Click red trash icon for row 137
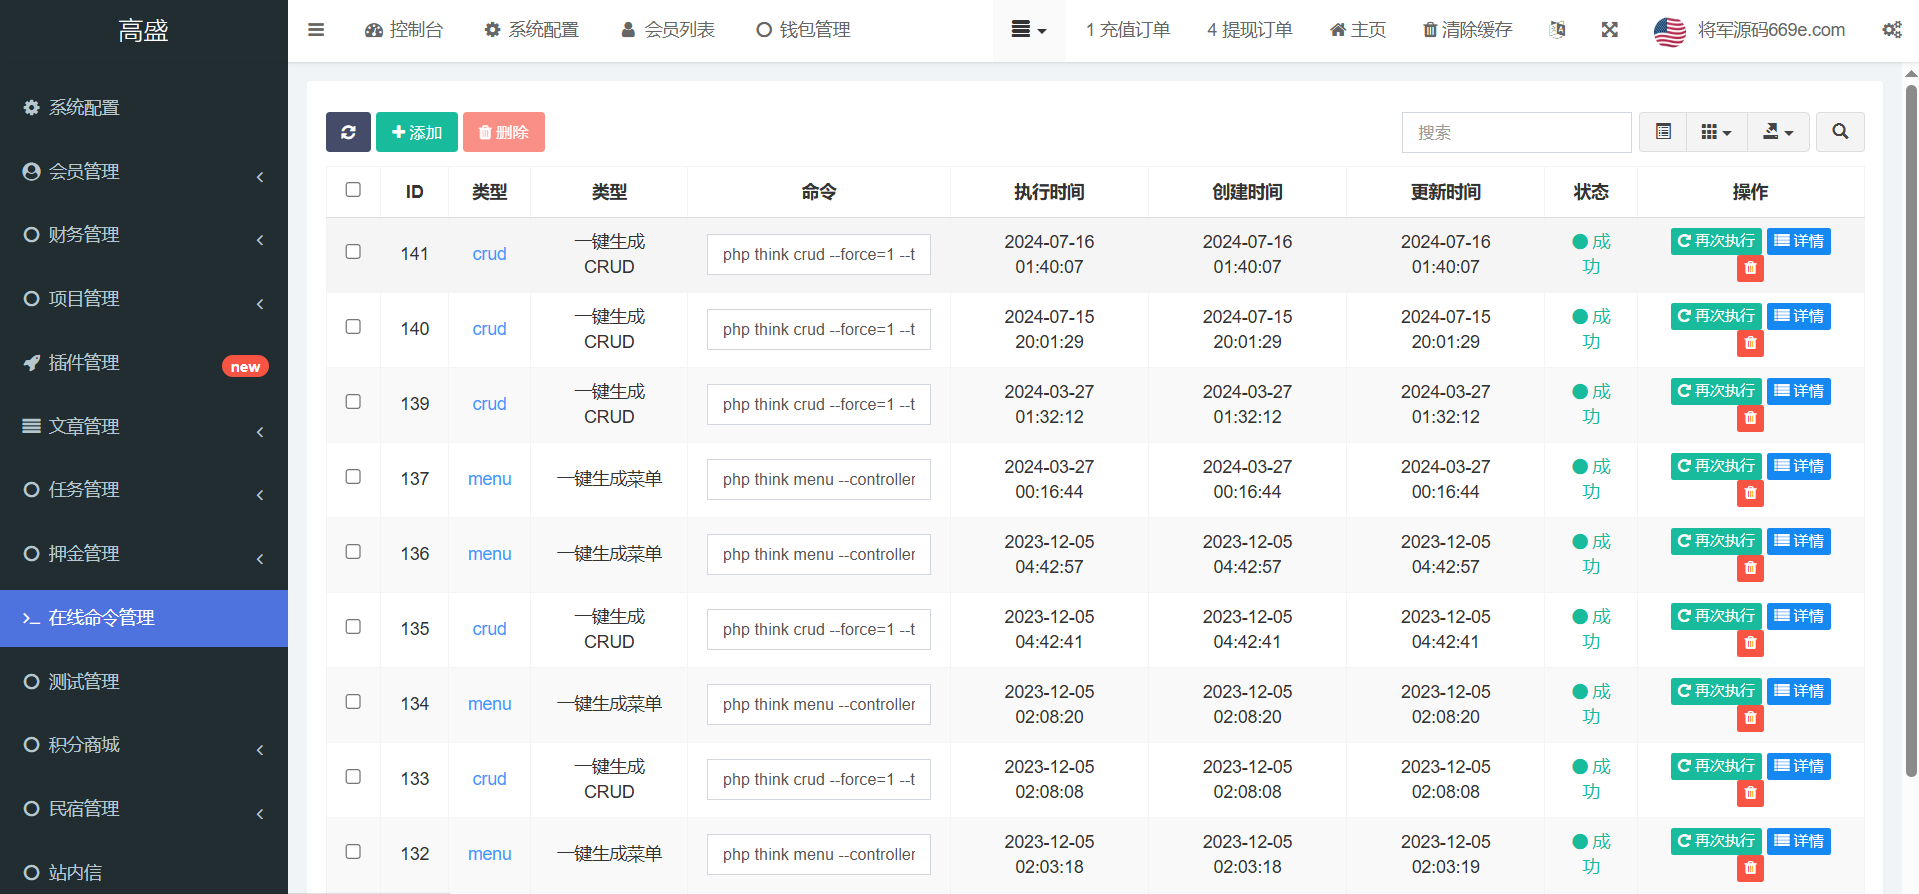This screenshot has height=894, width=1919. 1750,493
